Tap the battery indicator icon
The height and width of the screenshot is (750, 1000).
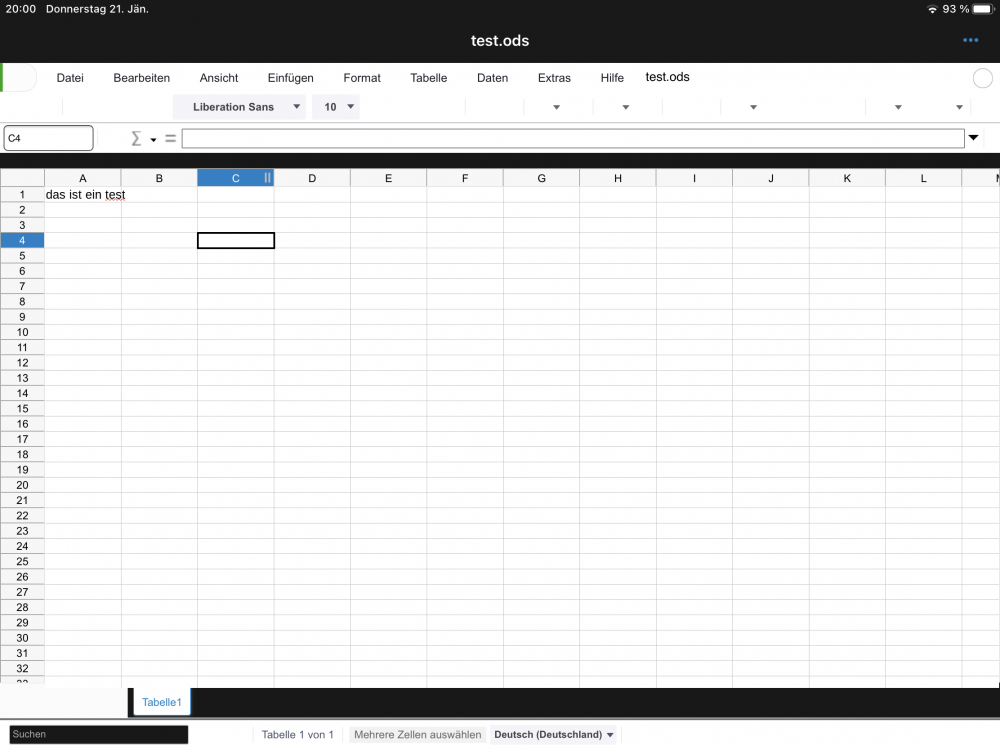pos(983,9)
